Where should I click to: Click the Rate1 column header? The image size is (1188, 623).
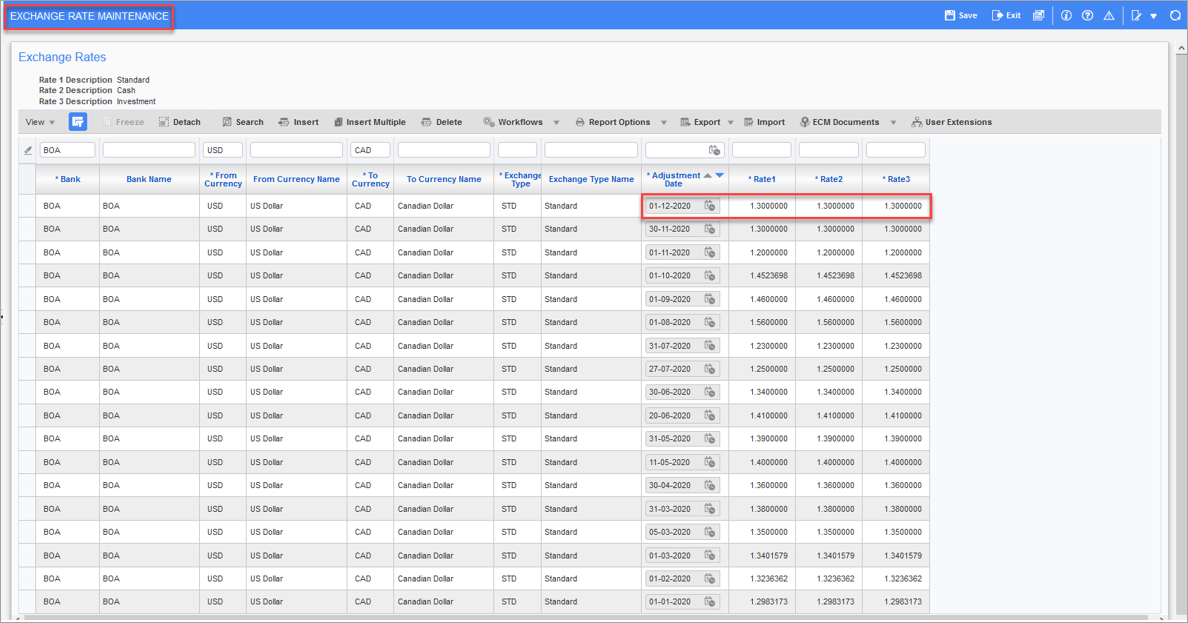pos(762,179)
